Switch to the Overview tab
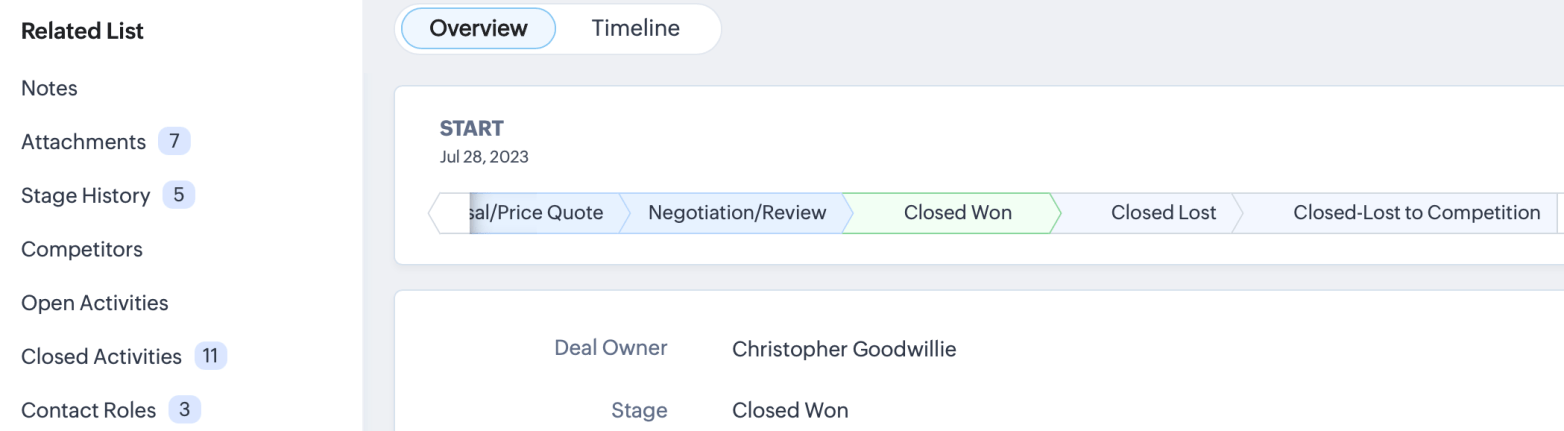This screenshot has width=1564, height=431. point(478,29)
